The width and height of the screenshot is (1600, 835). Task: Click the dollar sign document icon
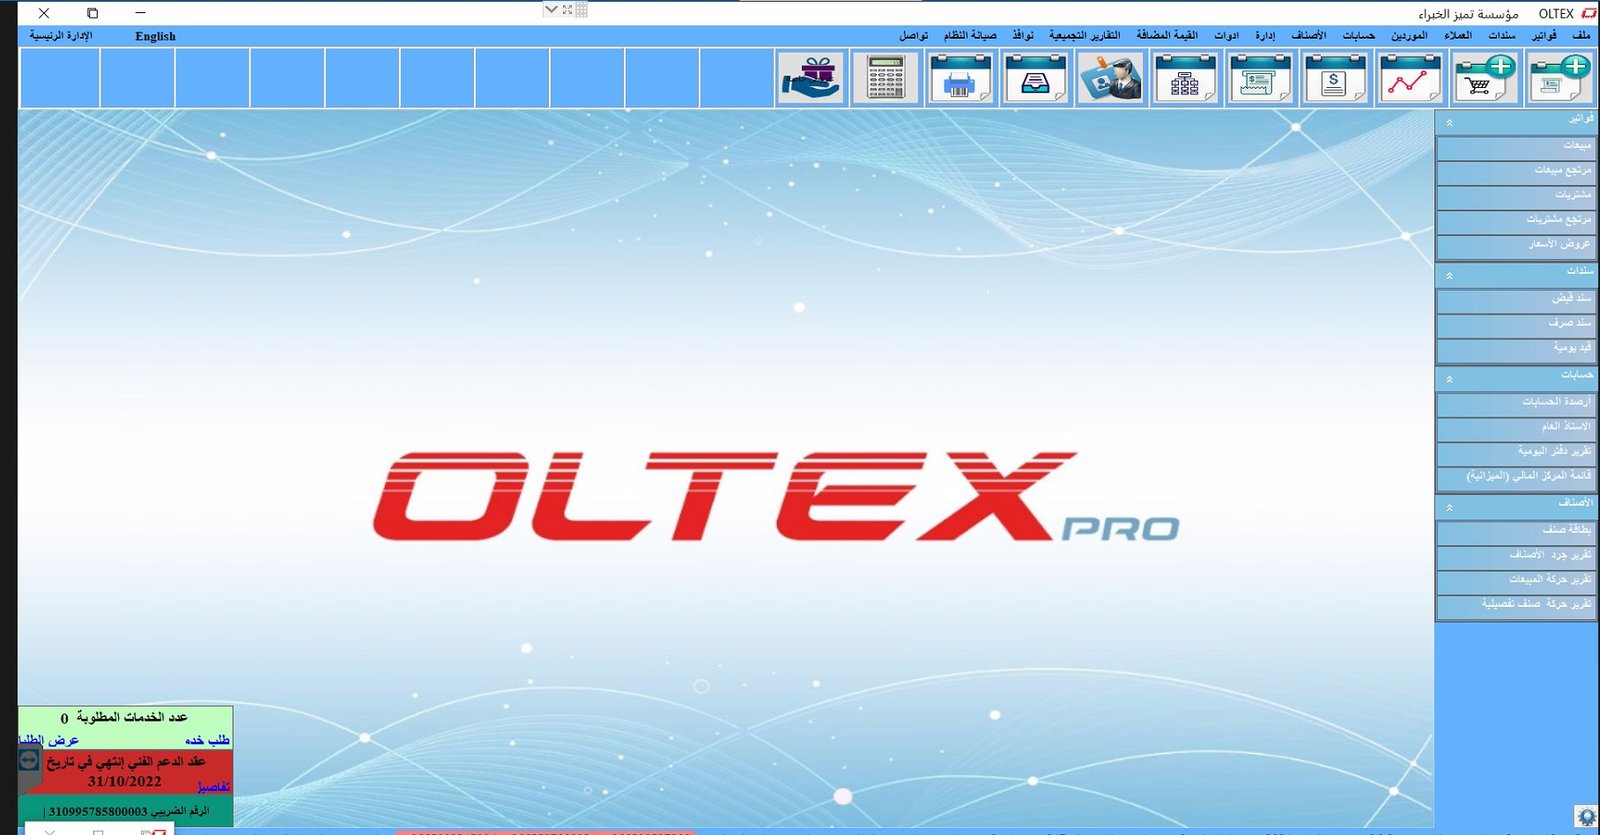[x=1334, y=78]
